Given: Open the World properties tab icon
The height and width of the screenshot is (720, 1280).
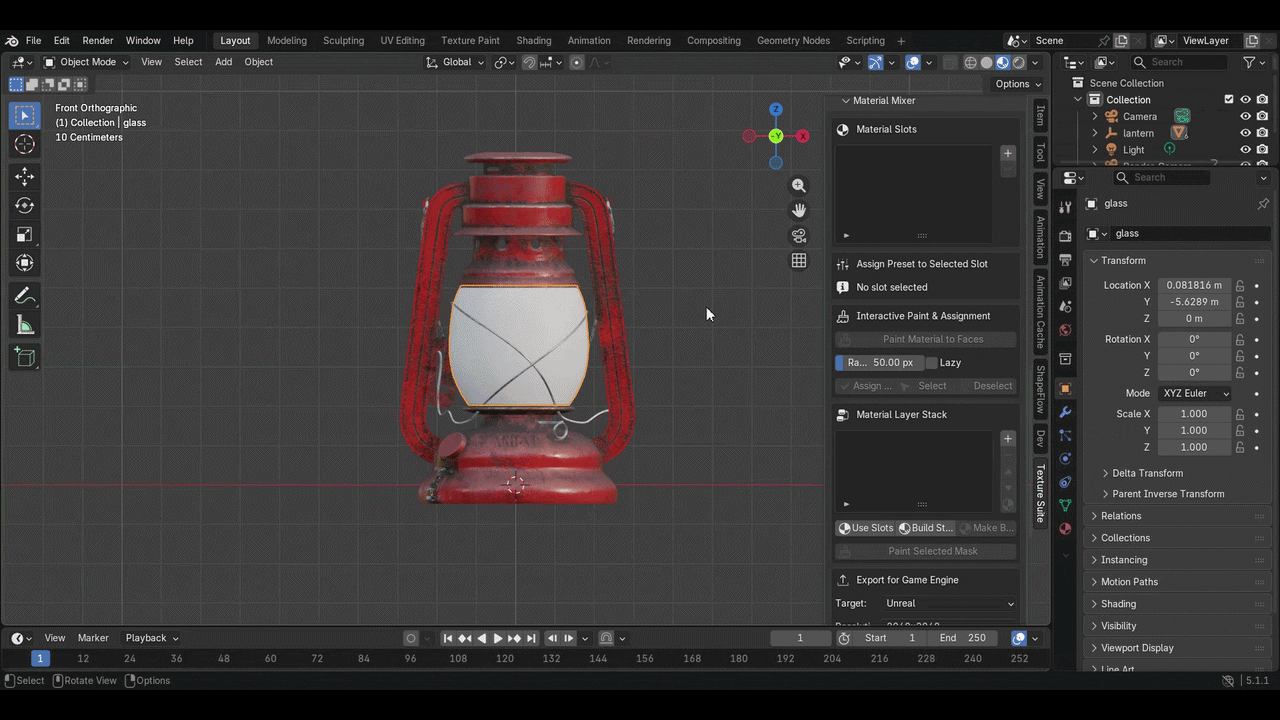Looking at the screenshot, I should click(x=1065, y=330).
